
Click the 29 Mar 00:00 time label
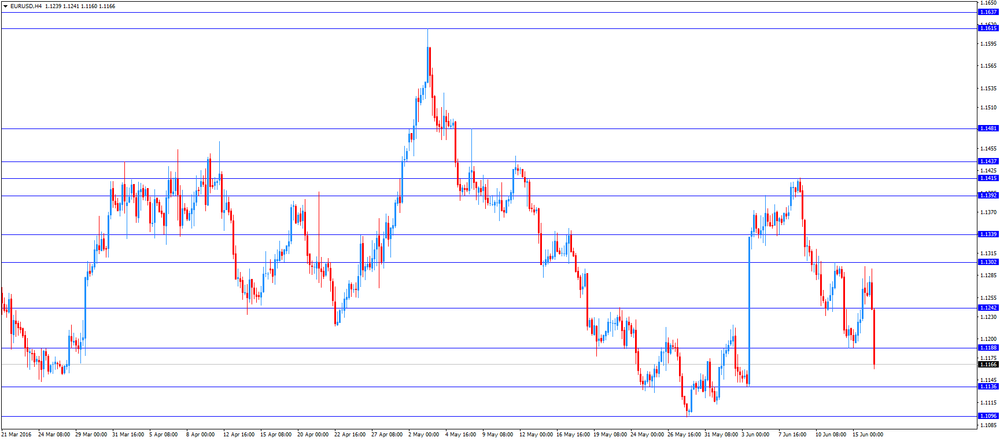tap(91, 434)
